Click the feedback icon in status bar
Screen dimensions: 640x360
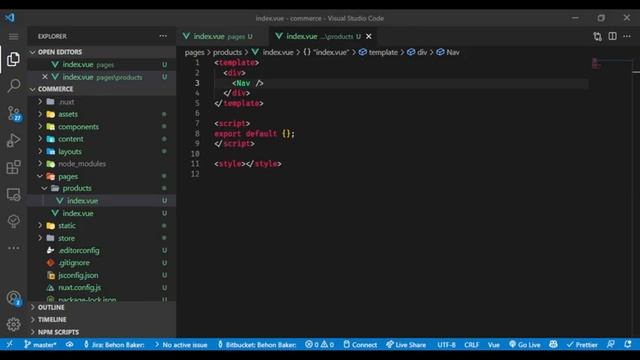tap(611, 344)
